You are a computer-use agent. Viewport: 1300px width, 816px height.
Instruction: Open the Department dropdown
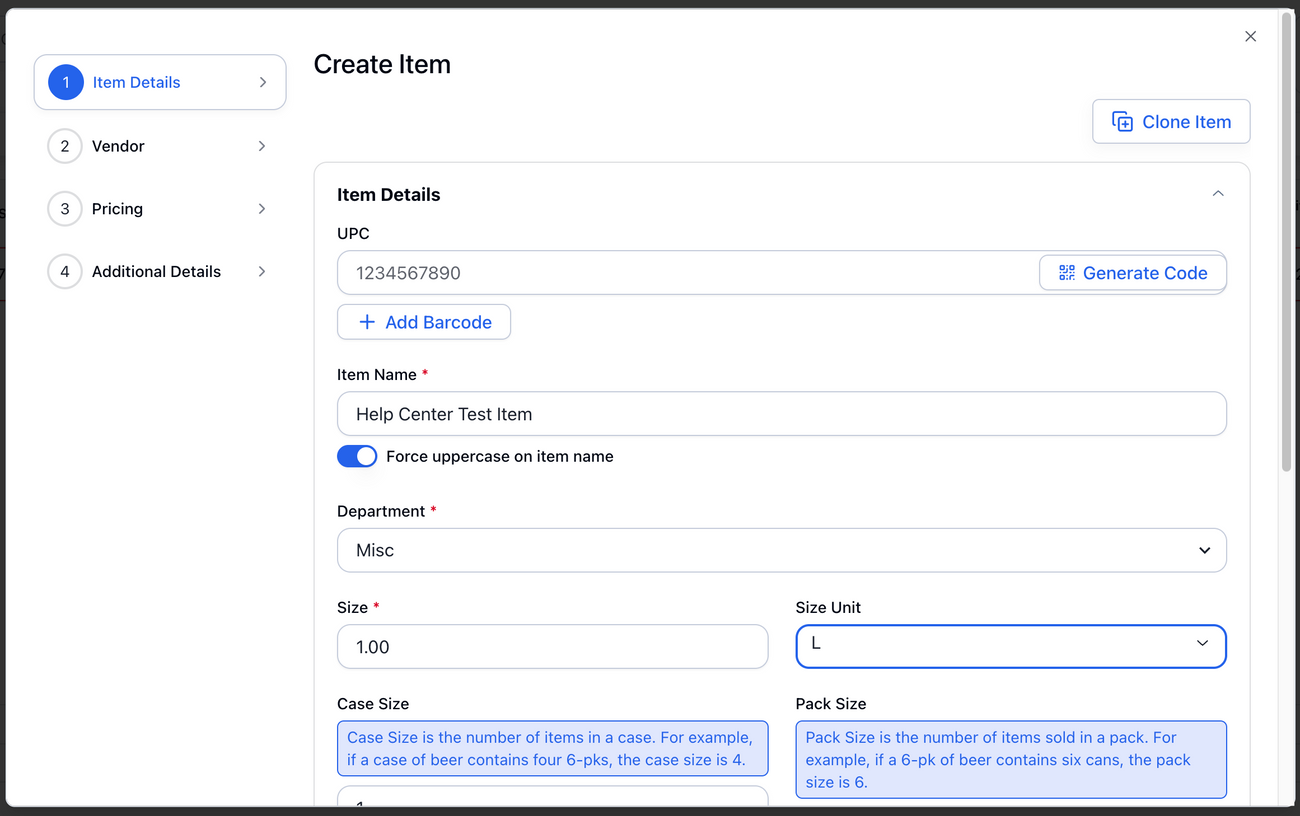[781, 550]
